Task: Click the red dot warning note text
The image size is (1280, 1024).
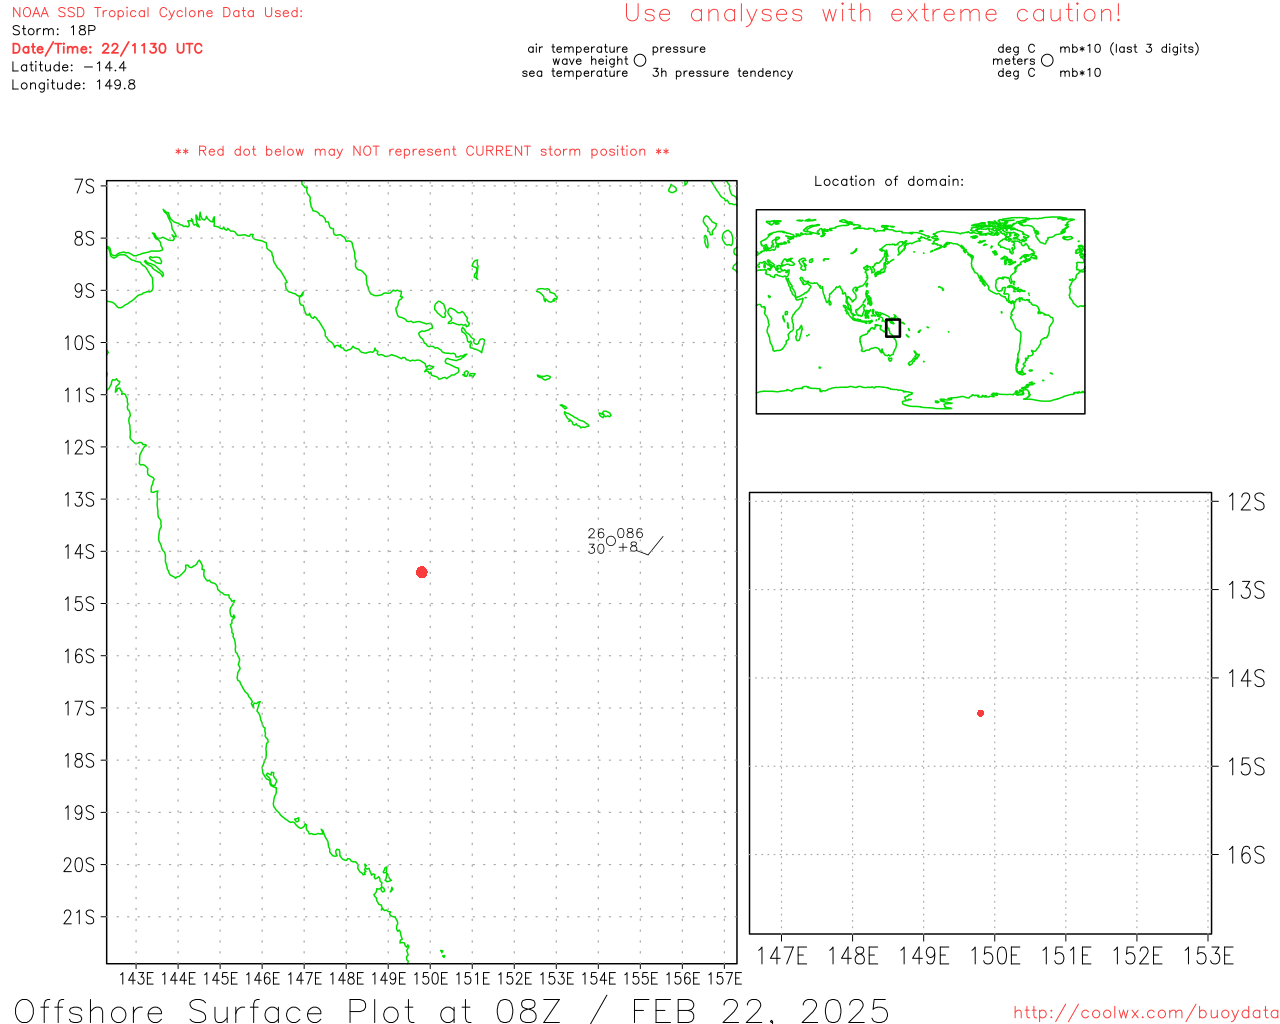Action: [x=422, y=152]
